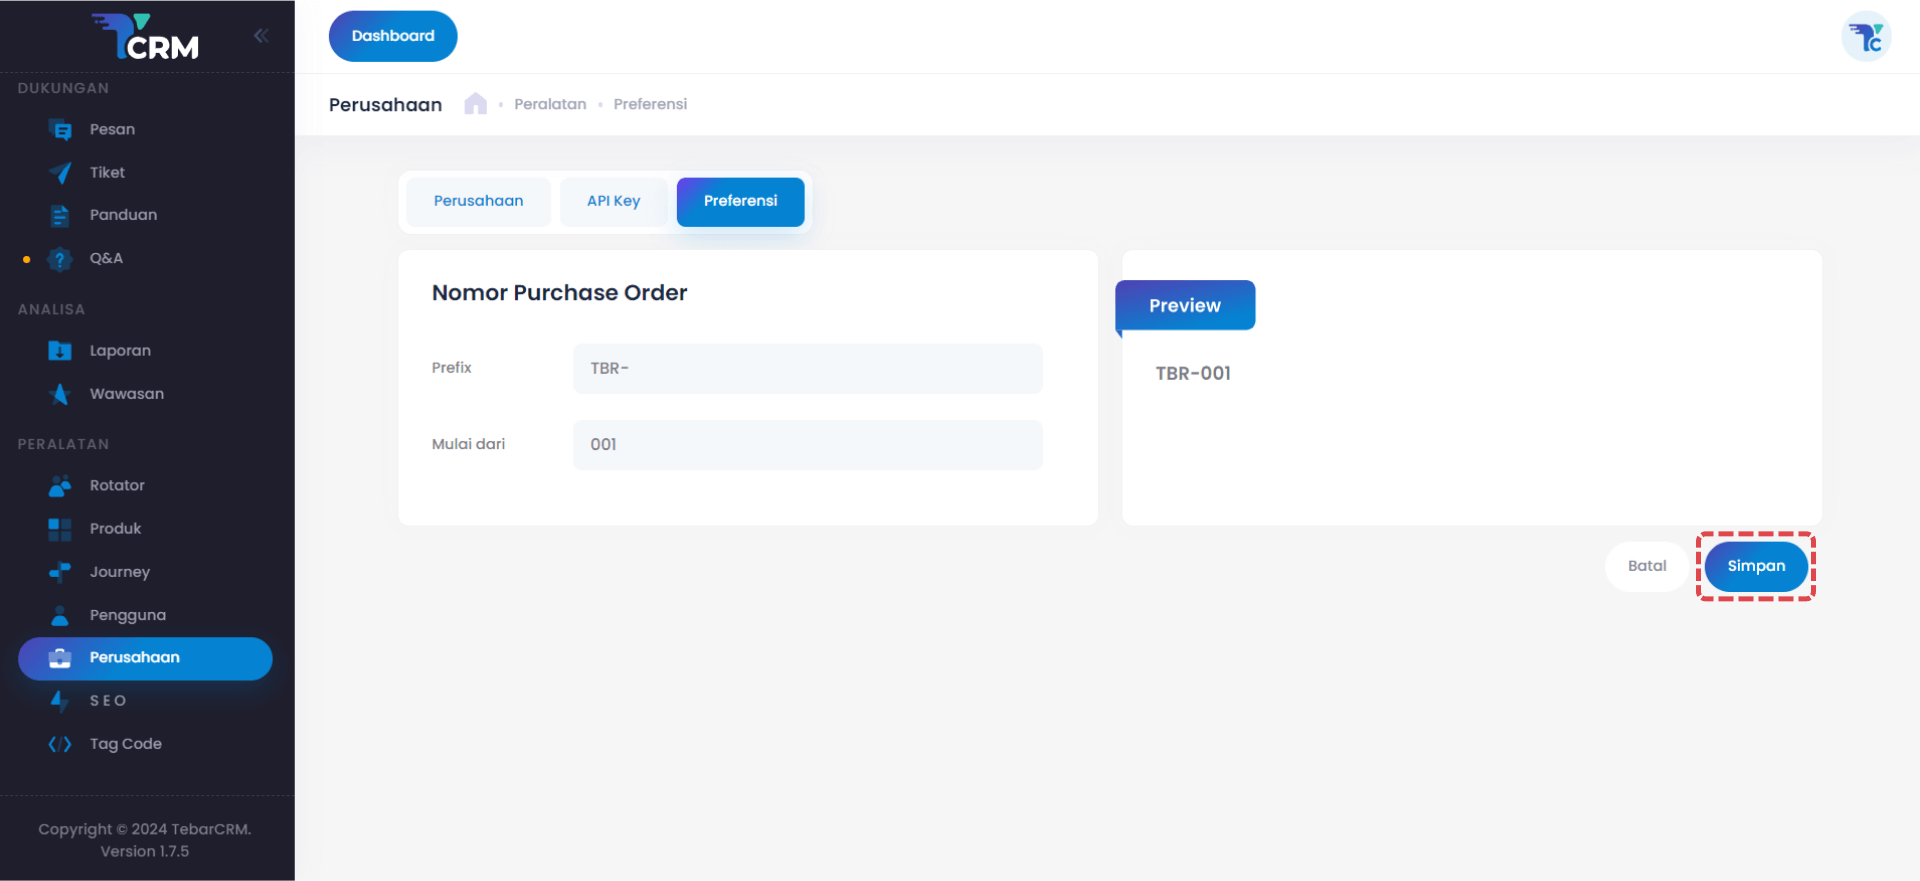Image resolution: width=1920 pixels, height=881 pixels.
Task: Open the Panduan document icon
Action: coord(60,215)
